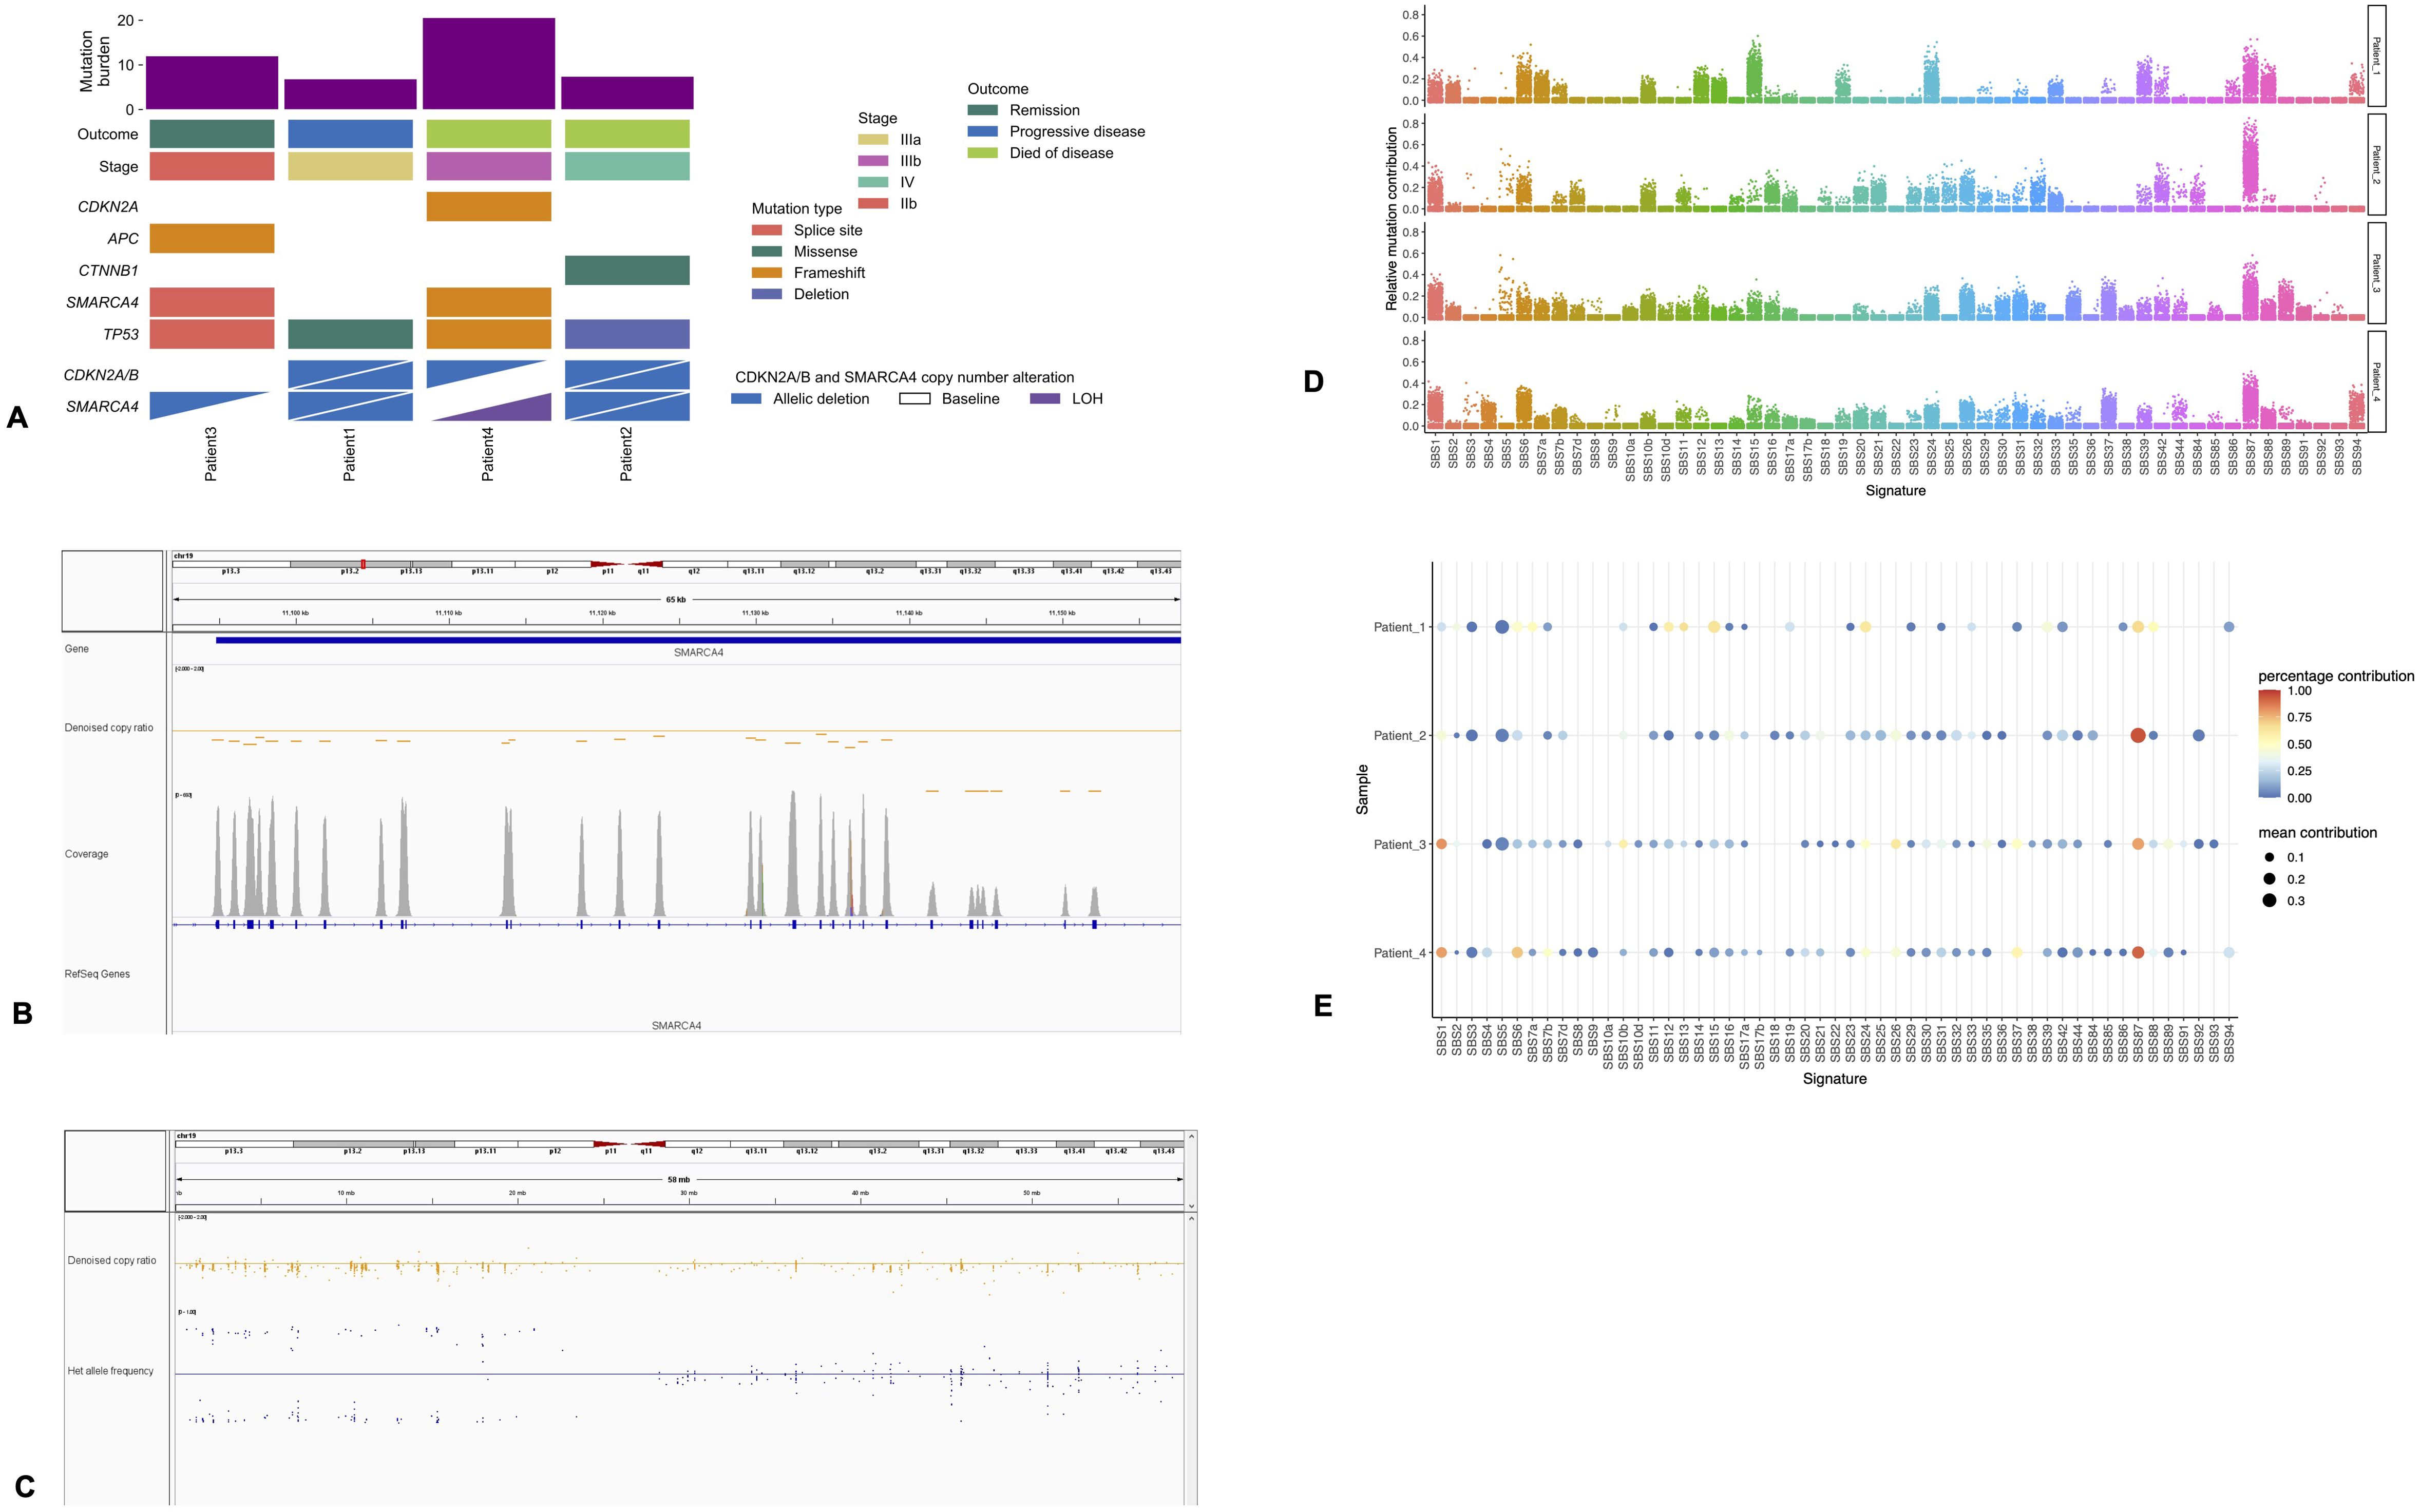Viewport: 2420px width, 1512px height.
Task: Click Patient4's tall mutation burden bar
Action: point(489,63)
